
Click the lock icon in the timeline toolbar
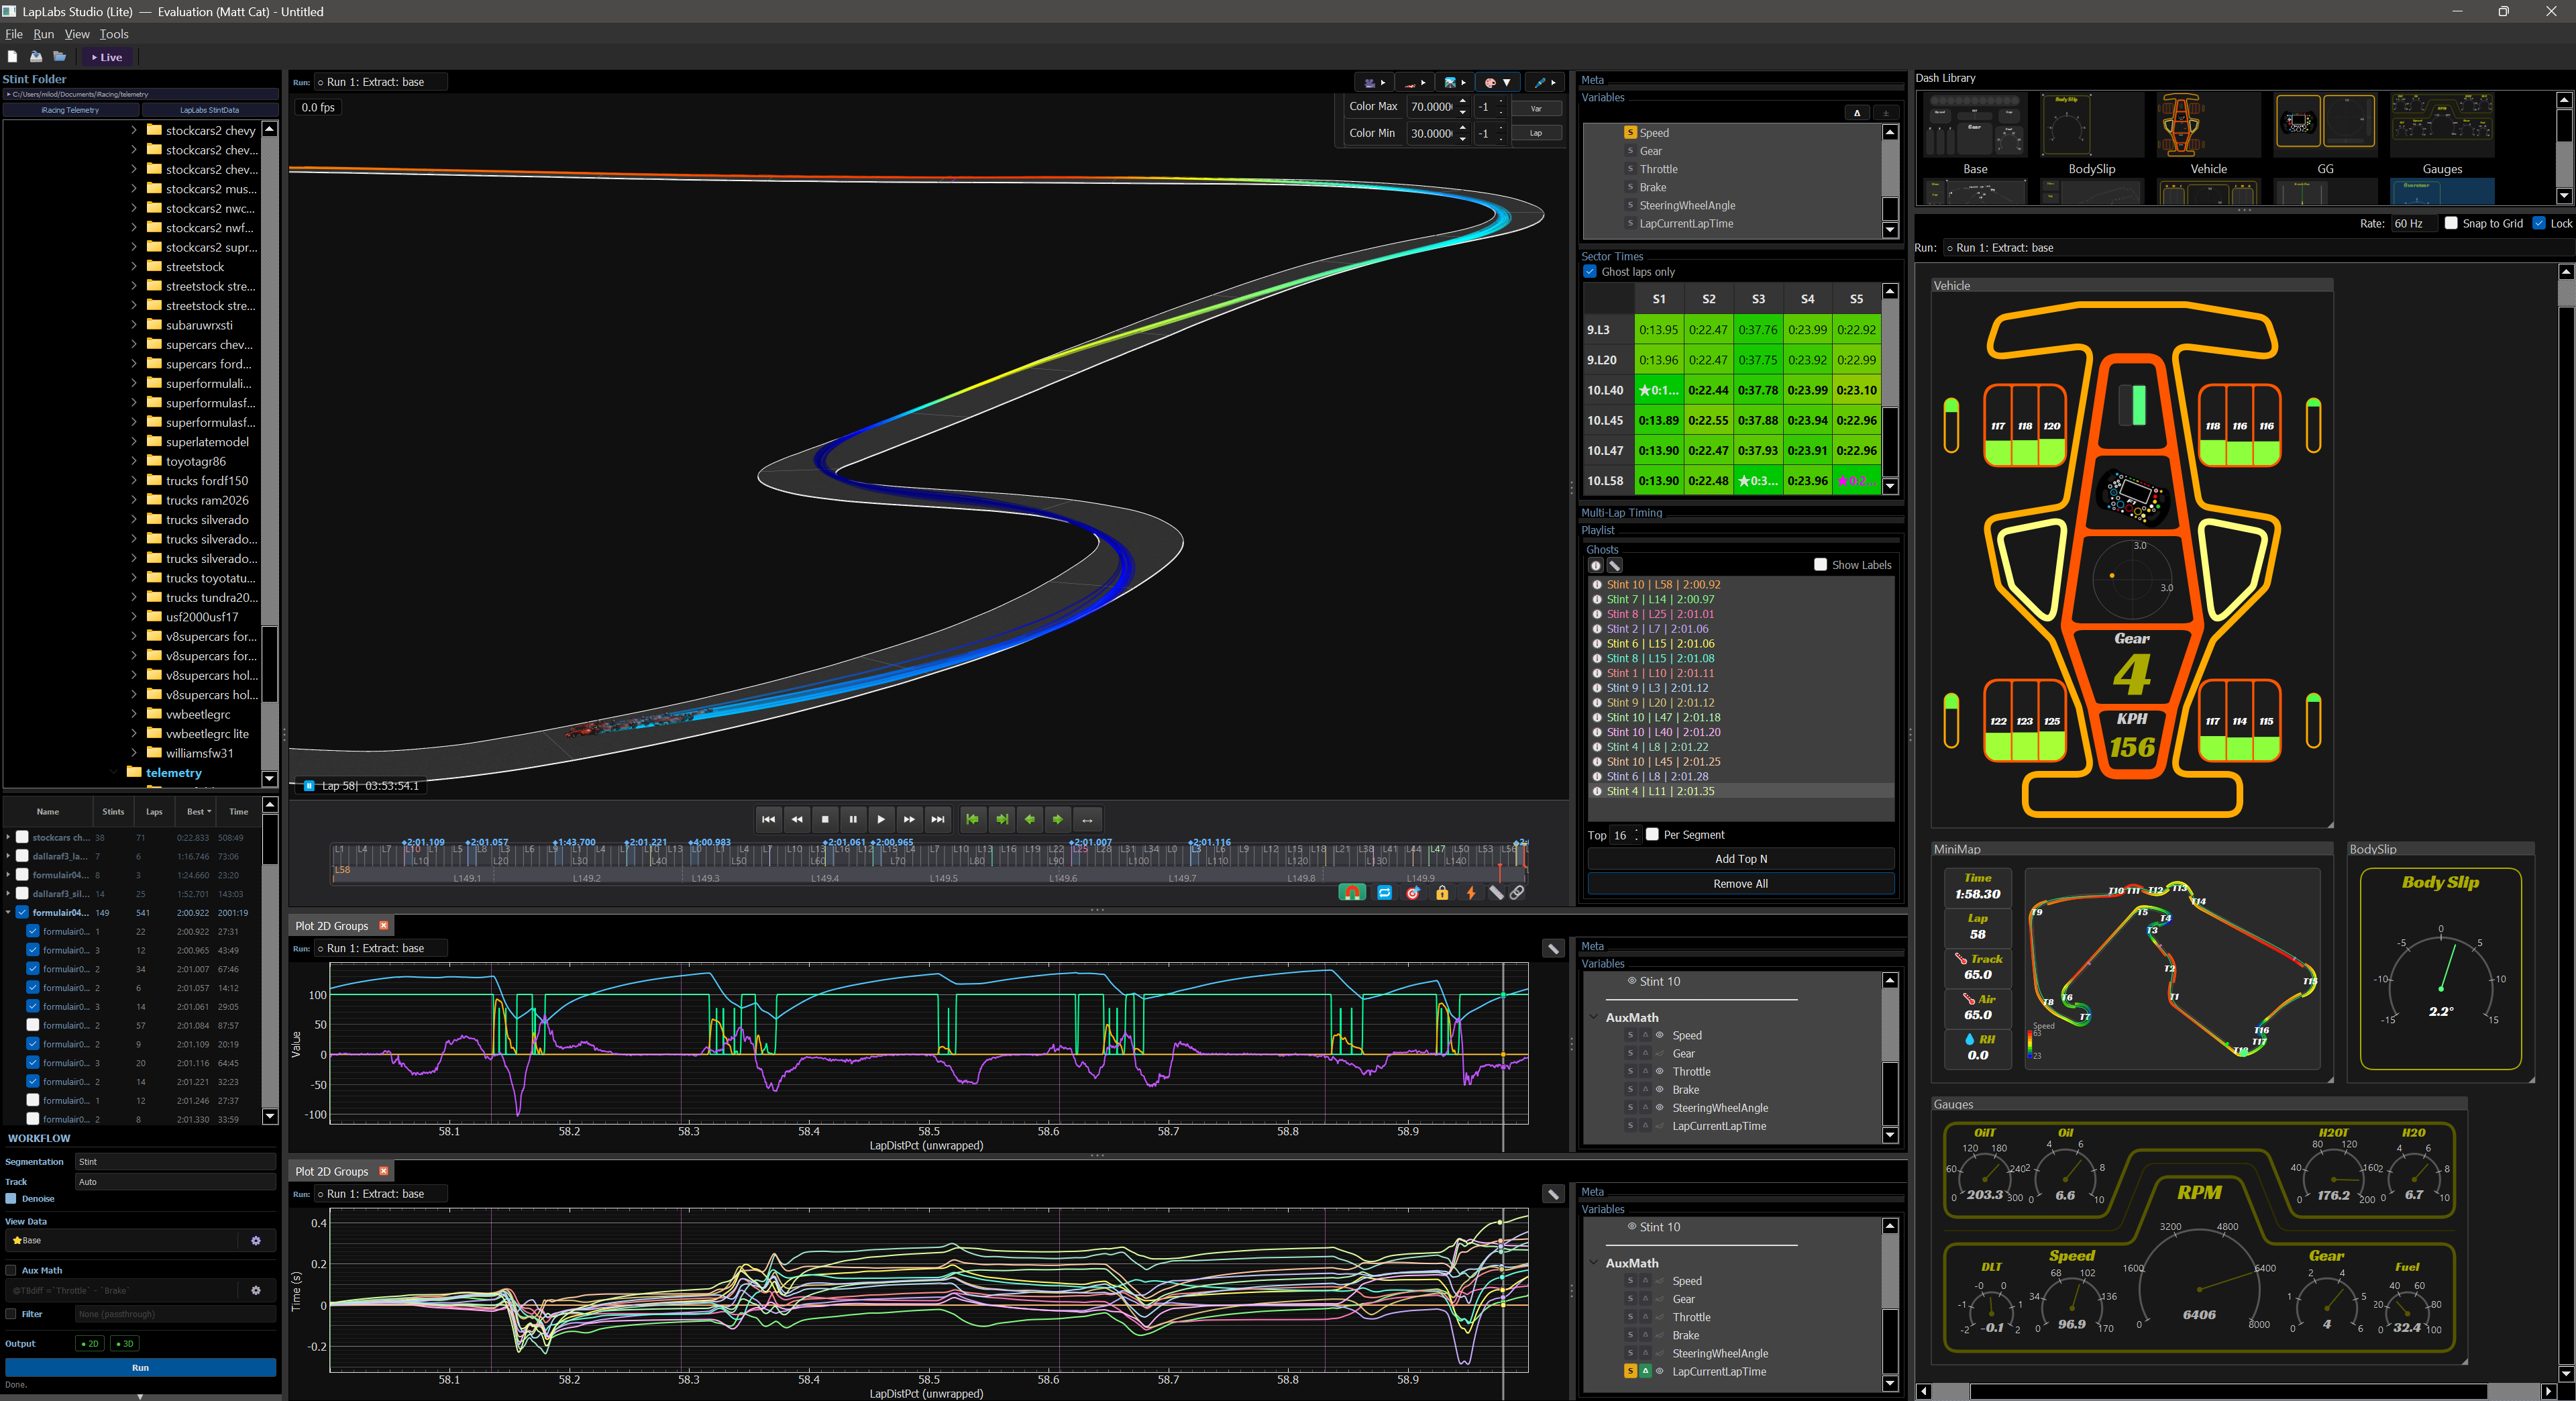1442,893
